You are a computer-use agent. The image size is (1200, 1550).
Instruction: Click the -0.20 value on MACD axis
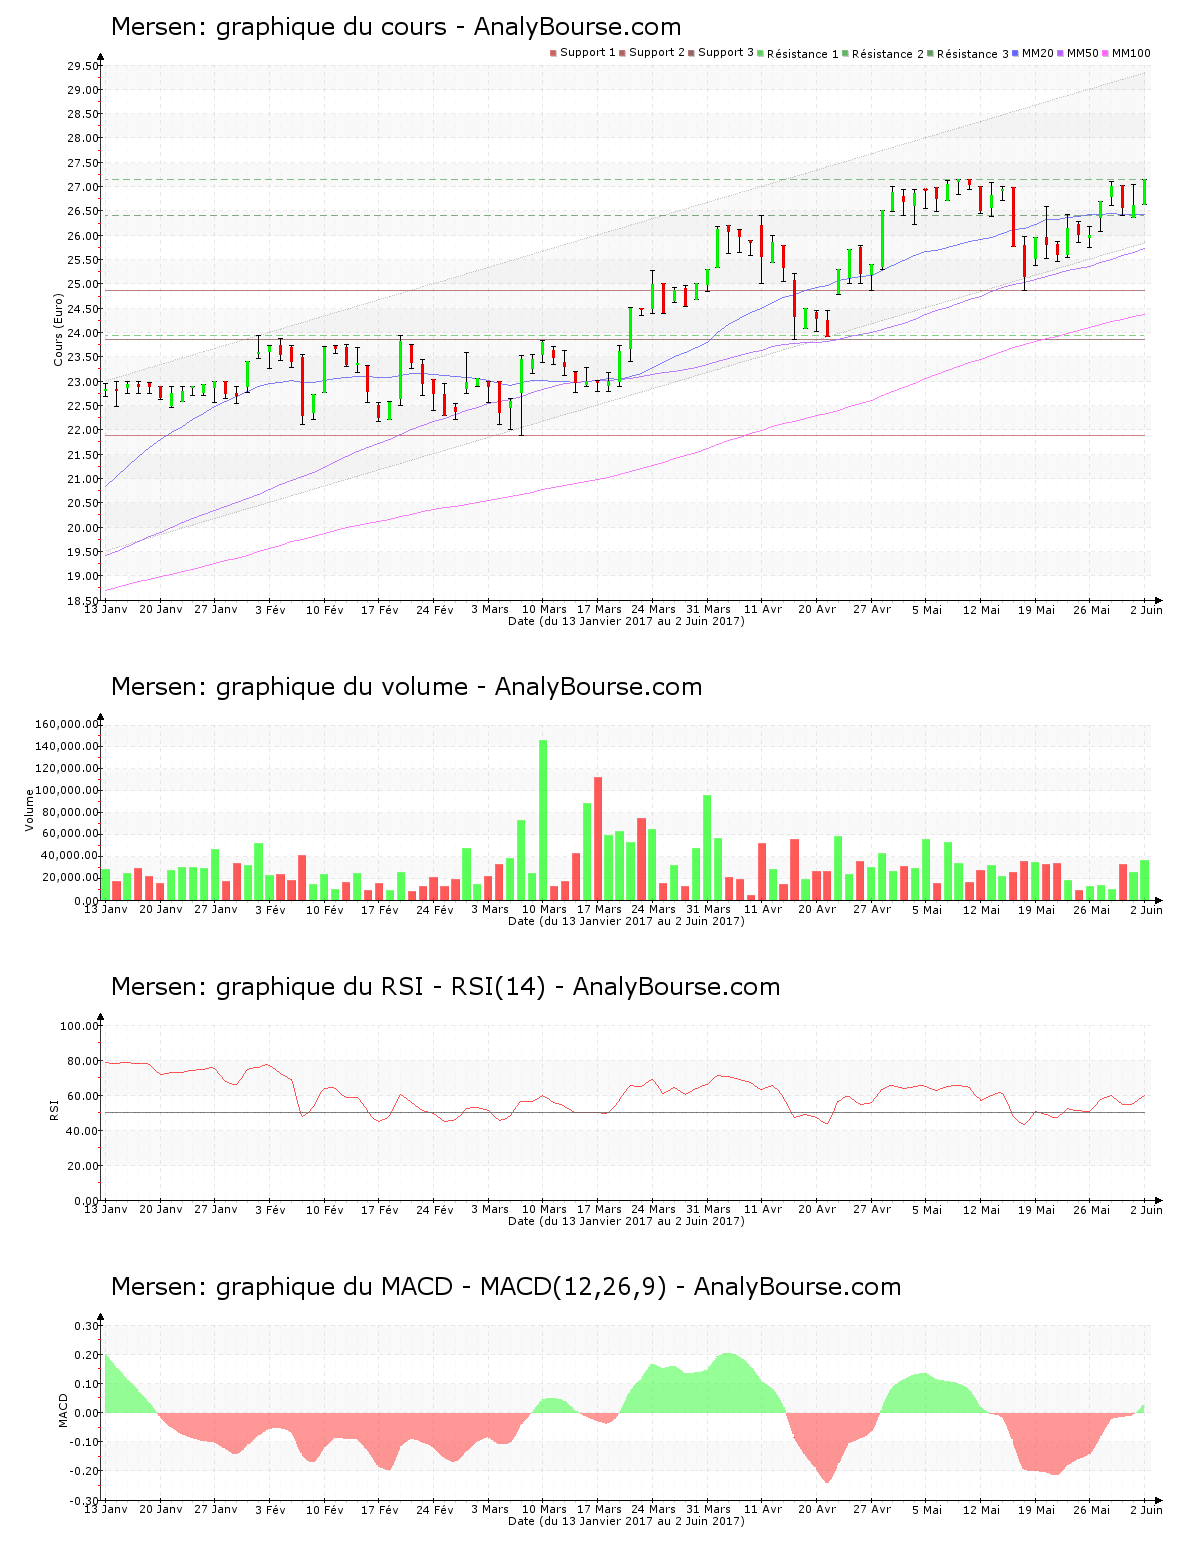(85, 1471)
